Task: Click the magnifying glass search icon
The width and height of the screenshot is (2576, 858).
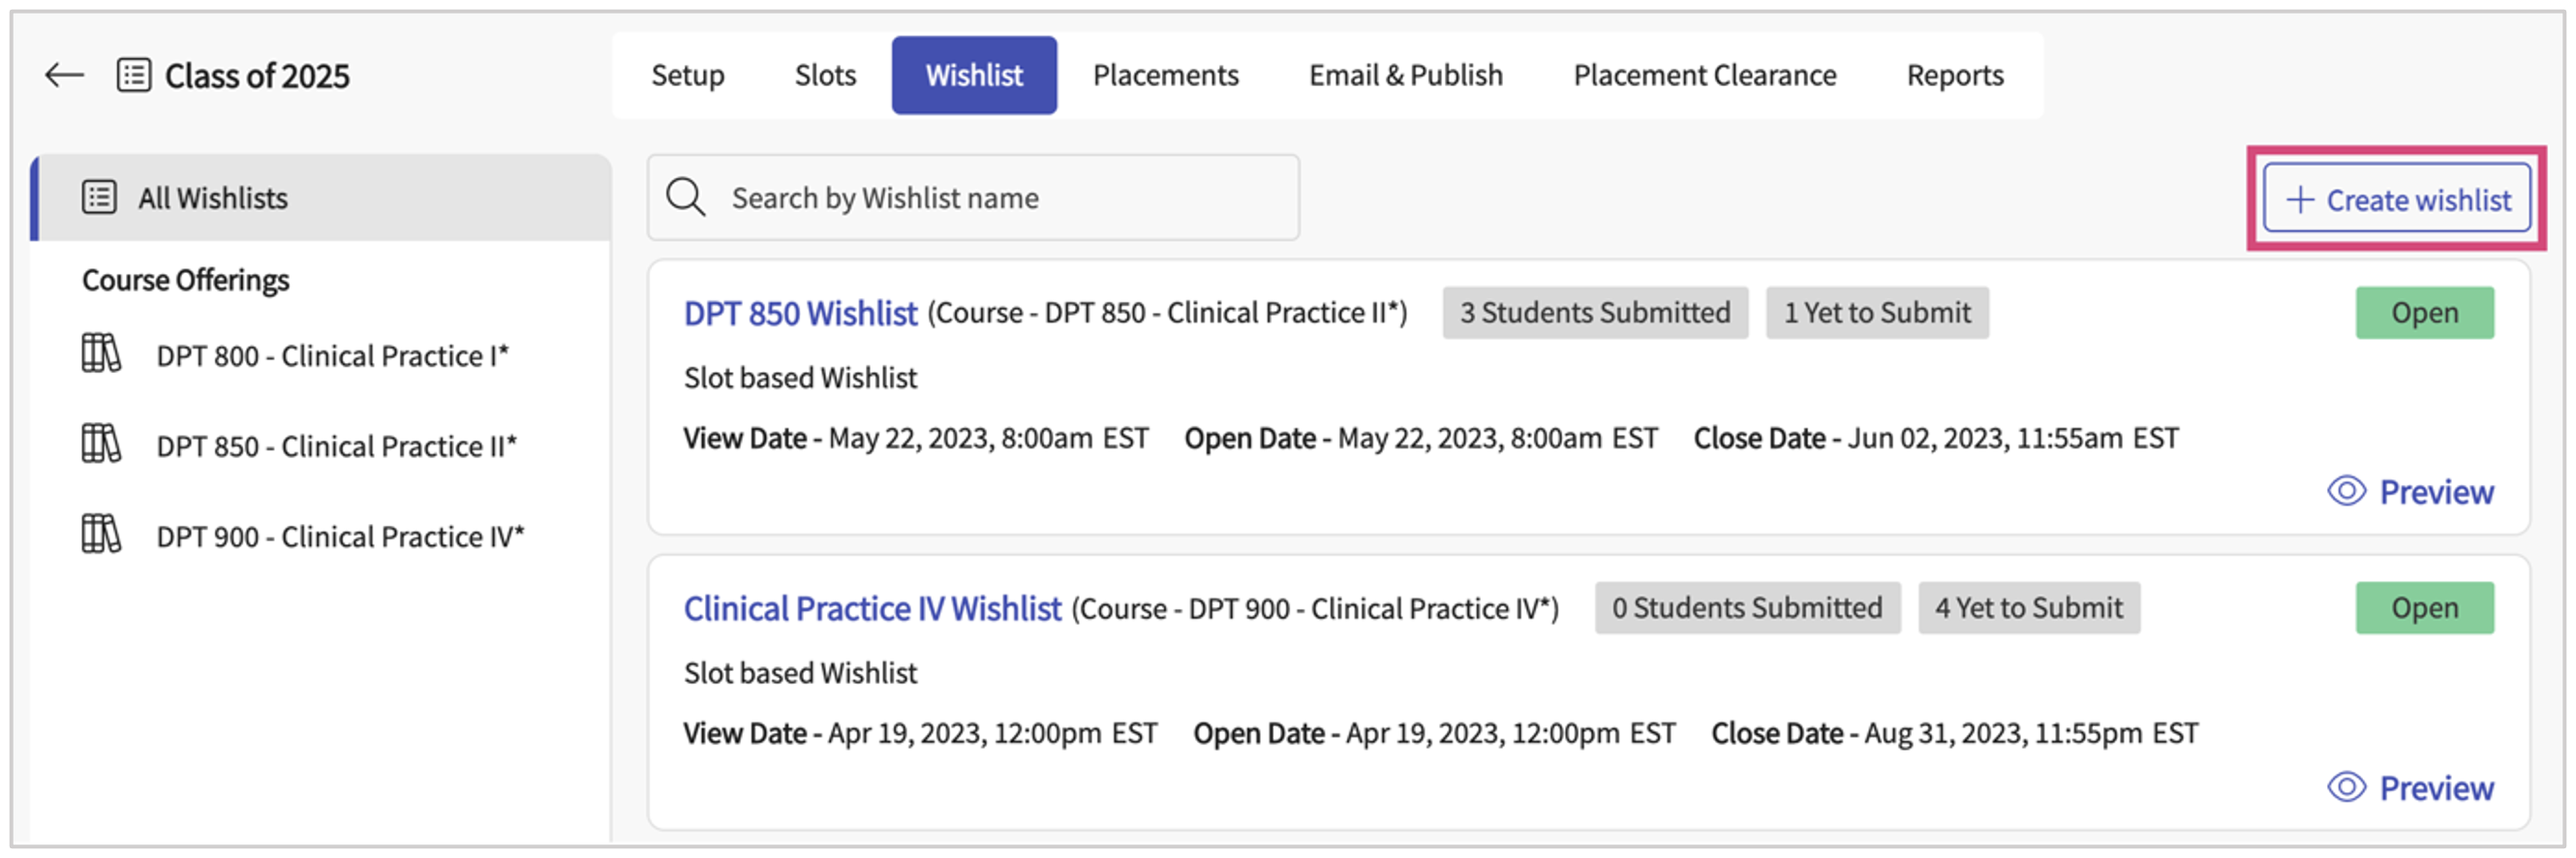Action: (x=686, y=197)
